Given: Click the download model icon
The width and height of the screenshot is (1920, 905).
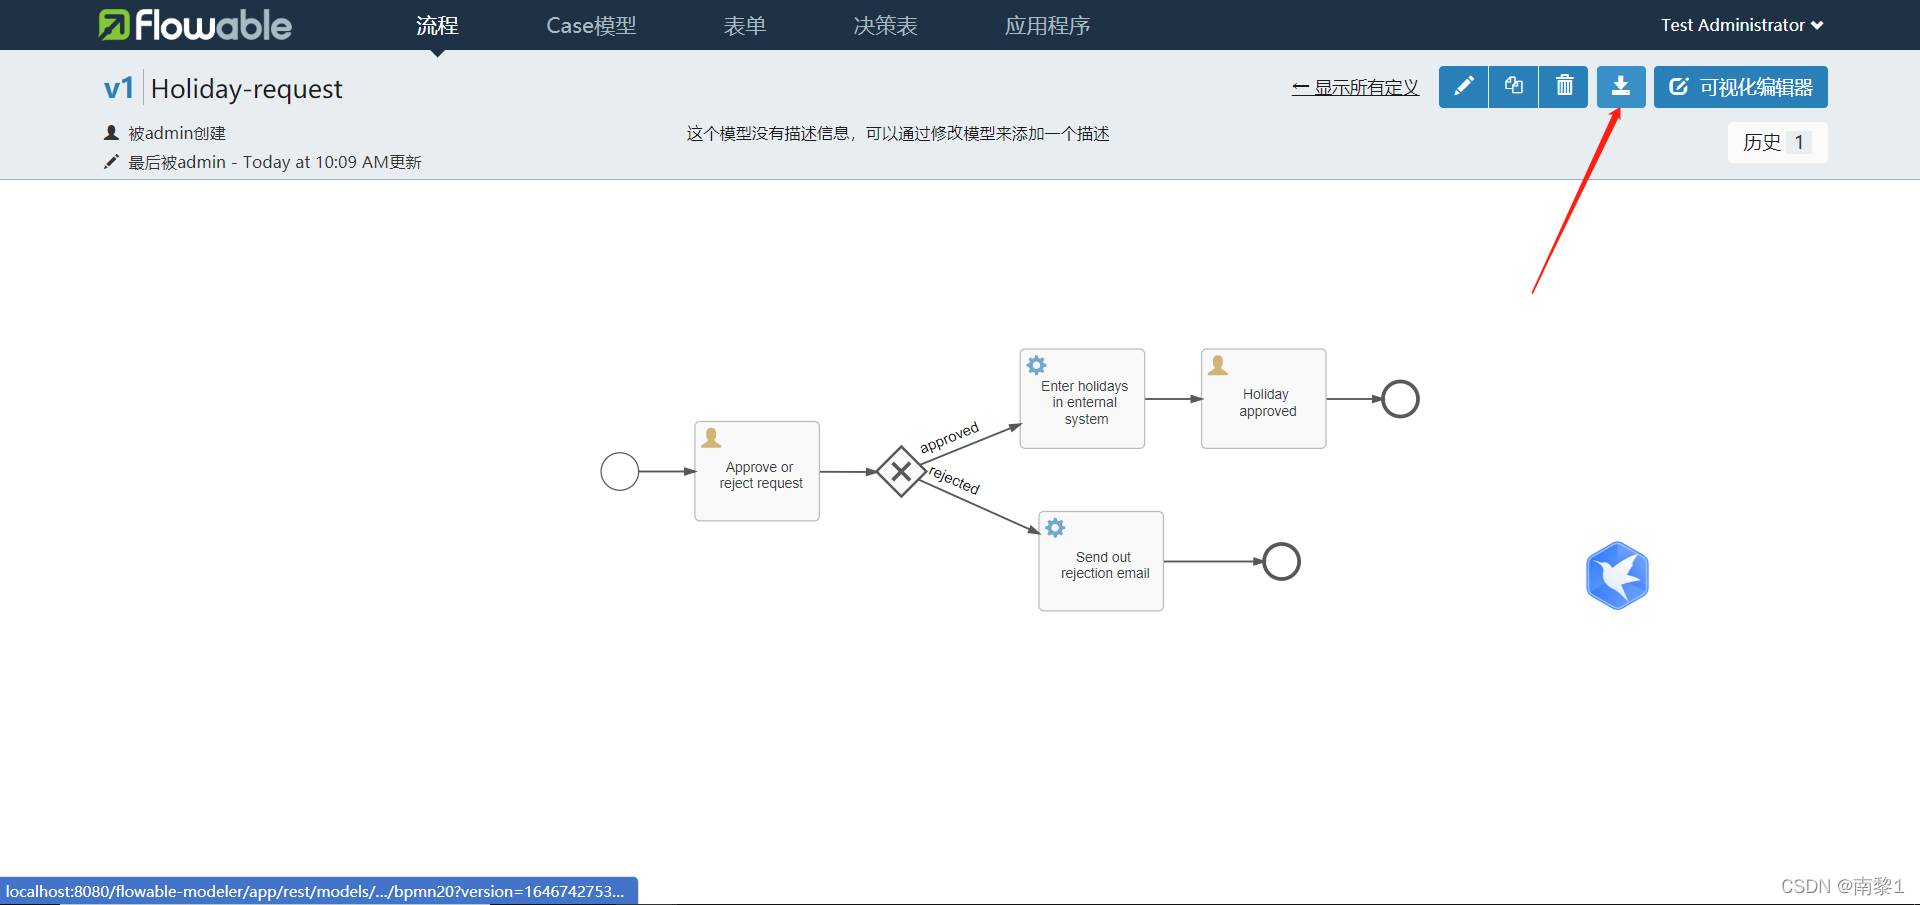Looking at the screenshot, I should pos(1620,87).
